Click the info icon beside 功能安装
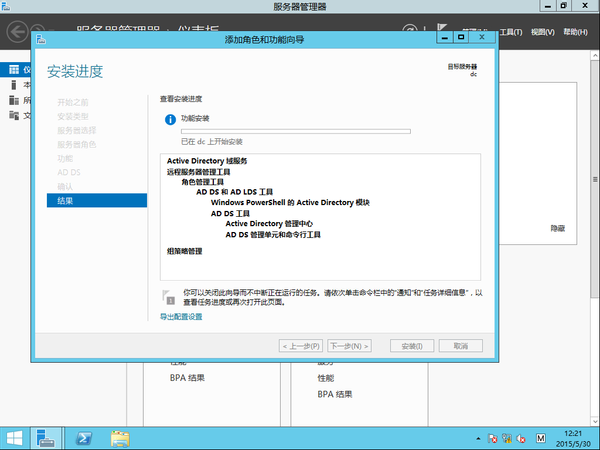 coord(170,119)
